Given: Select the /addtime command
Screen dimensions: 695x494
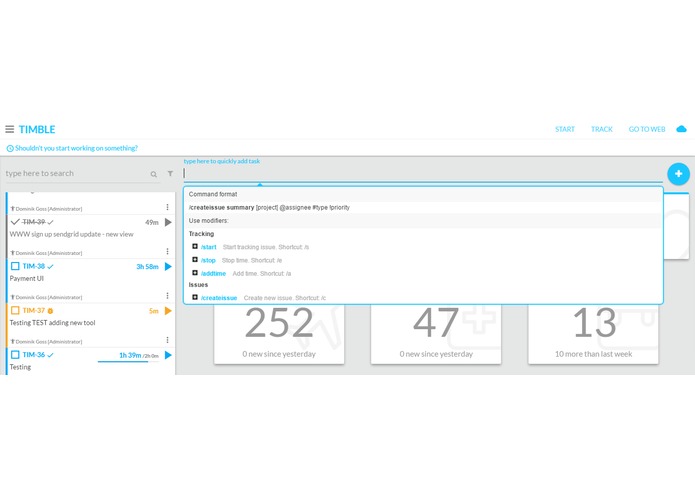Looking at the screenshot, I should point(213,274).
